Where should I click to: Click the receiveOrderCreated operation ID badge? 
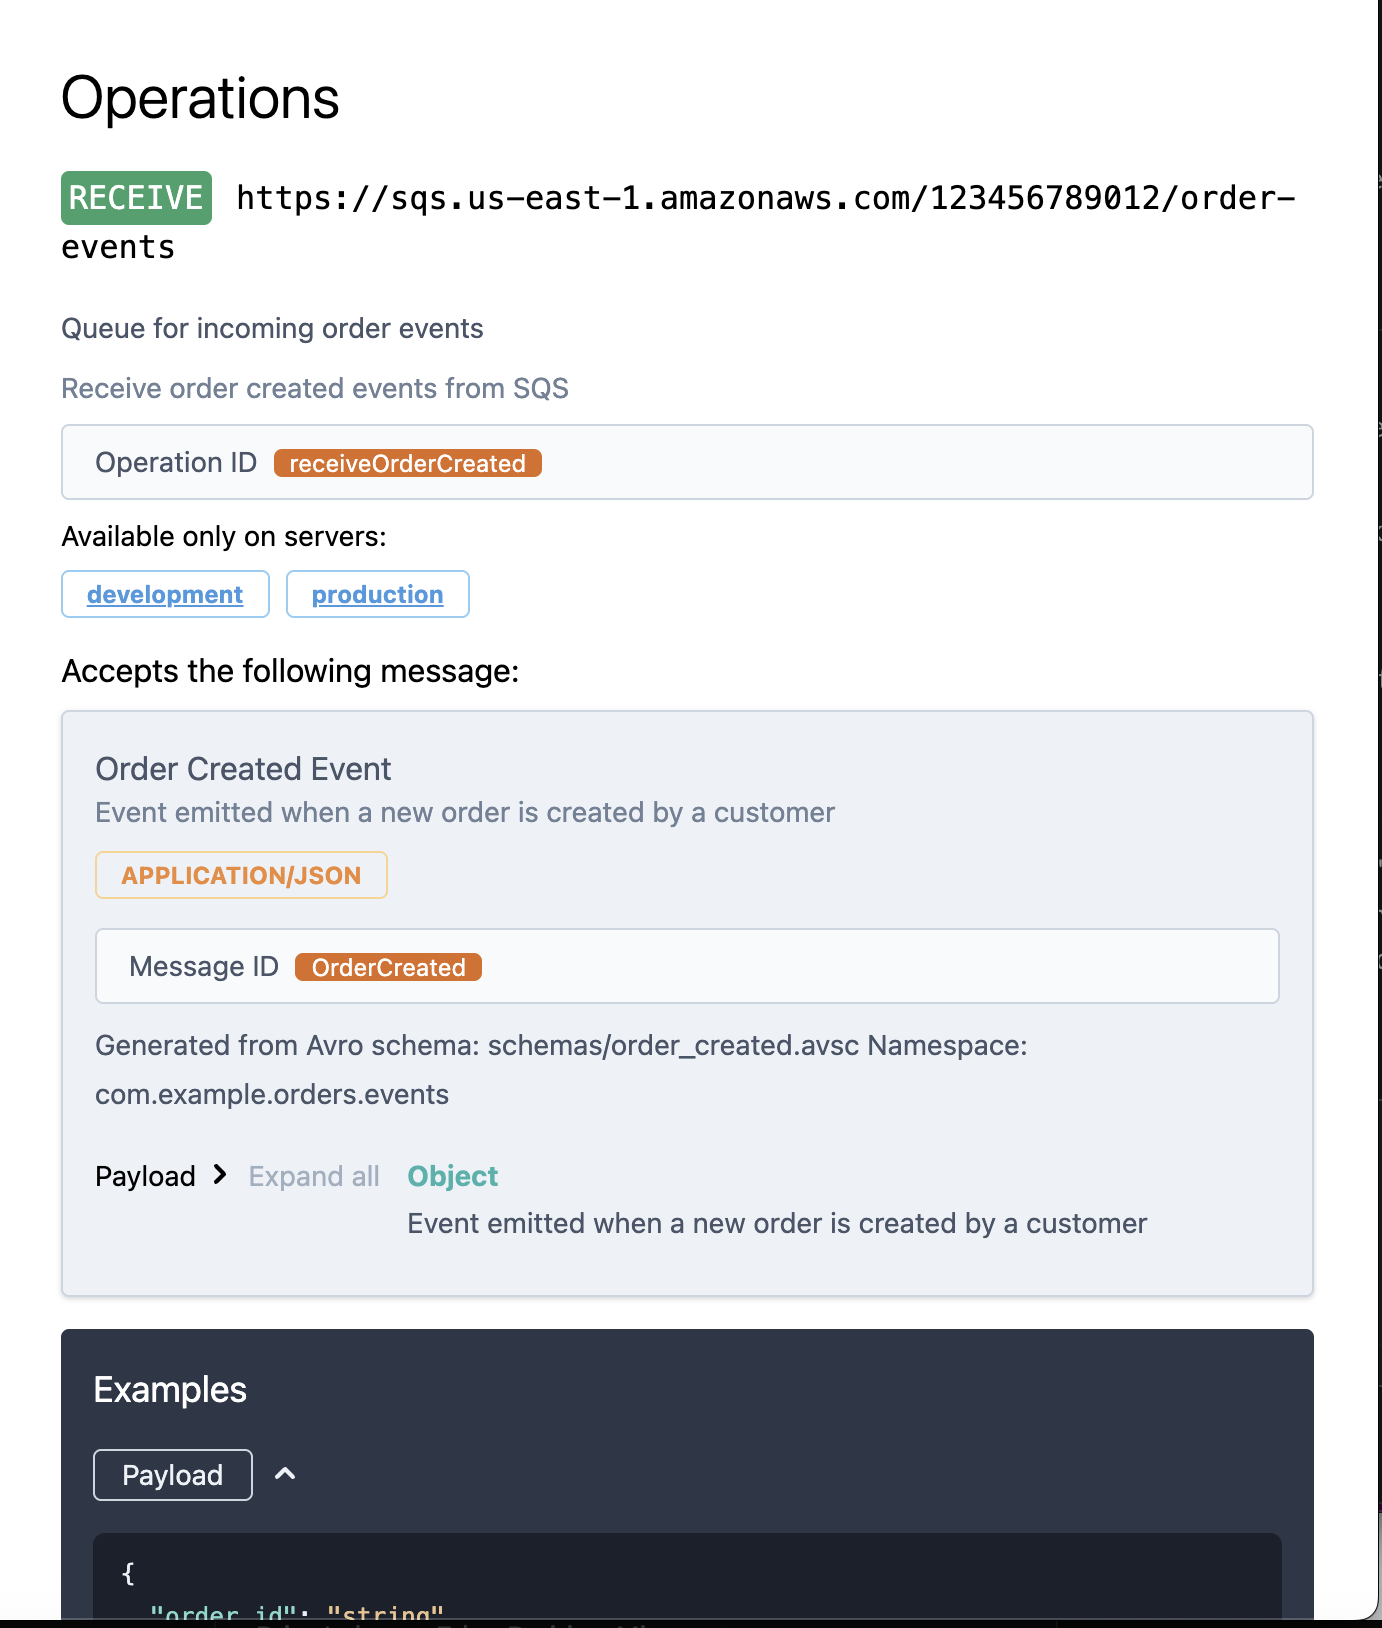[x=407, y=464]
